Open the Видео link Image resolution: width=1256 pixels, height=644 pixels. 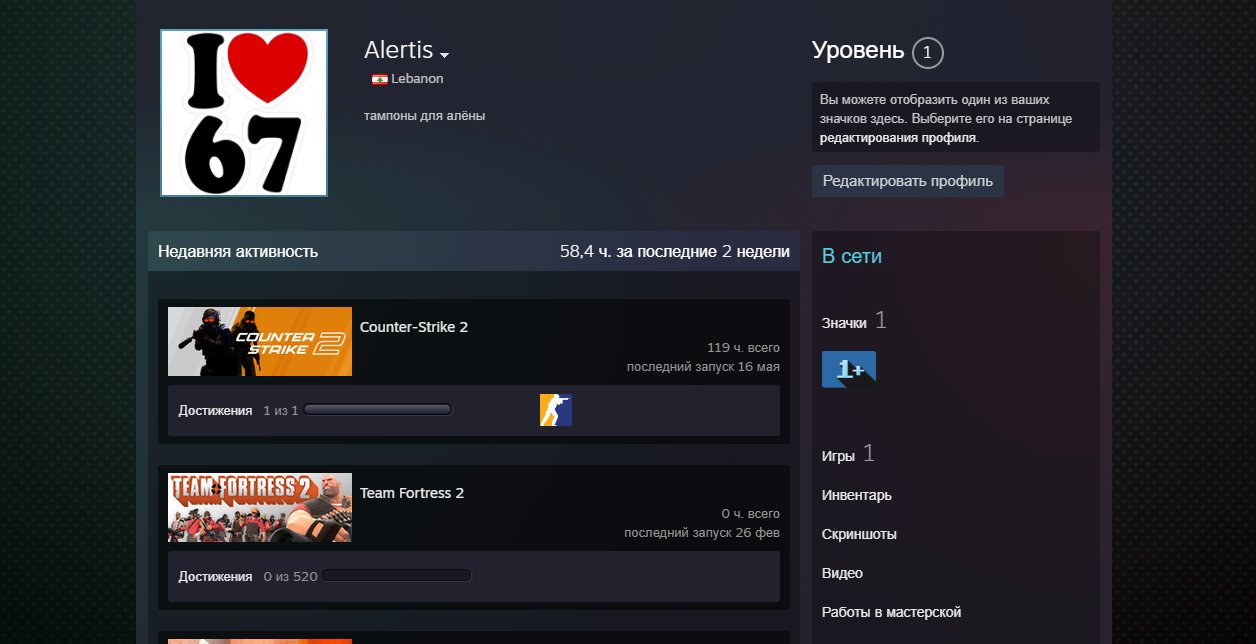pyautogui.click(x=842, y=573)
